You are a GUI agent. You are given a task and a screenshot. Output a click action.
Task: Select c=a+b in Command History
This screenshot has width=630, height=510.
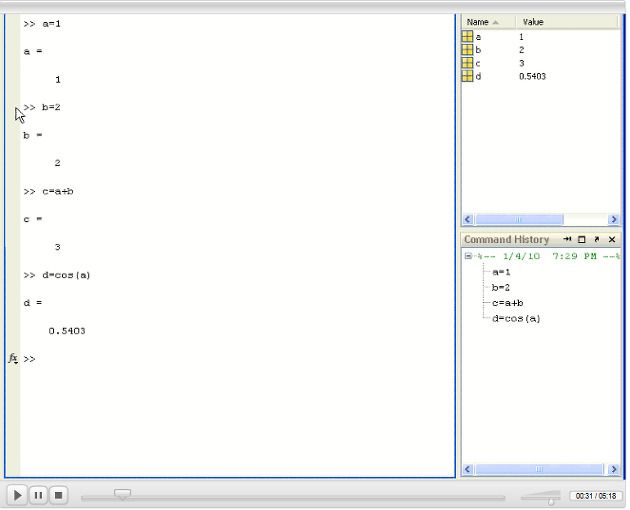tap(507, 303)
